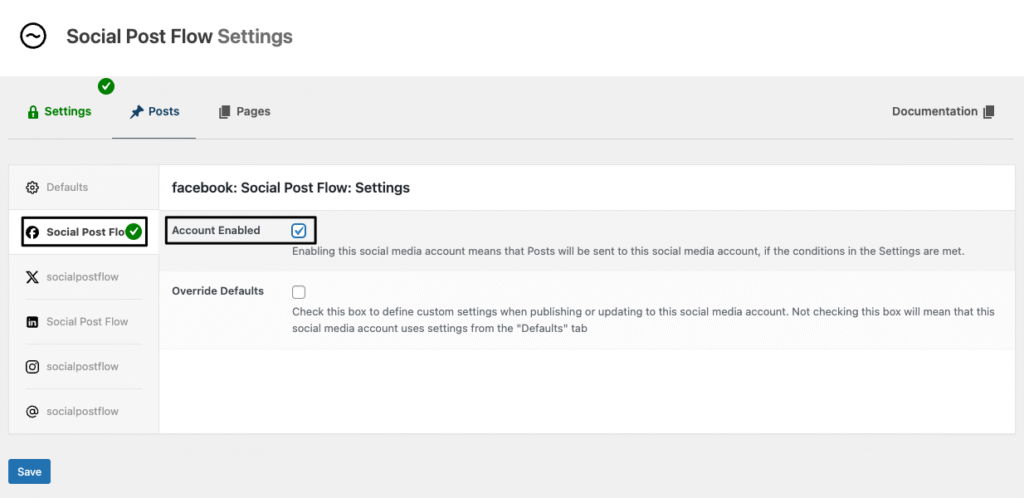Select the Instagram socialpostflow account
Viewport: 1024px width, 498px height.
(84, 367)
